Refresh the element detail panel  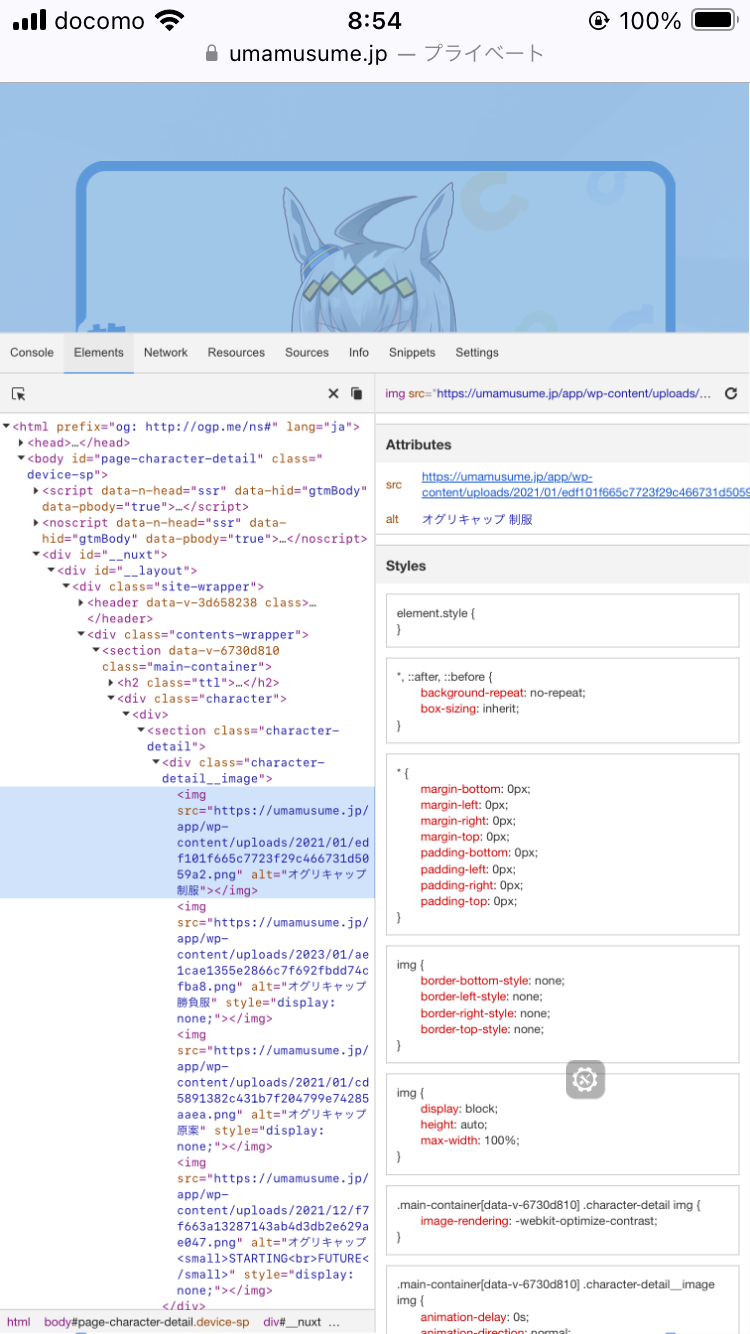click(731, 394)
